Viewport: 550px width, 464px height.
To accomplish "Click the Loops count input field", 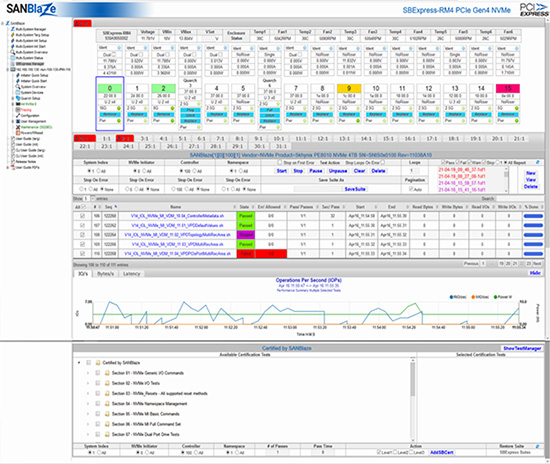I will point(415,171).
